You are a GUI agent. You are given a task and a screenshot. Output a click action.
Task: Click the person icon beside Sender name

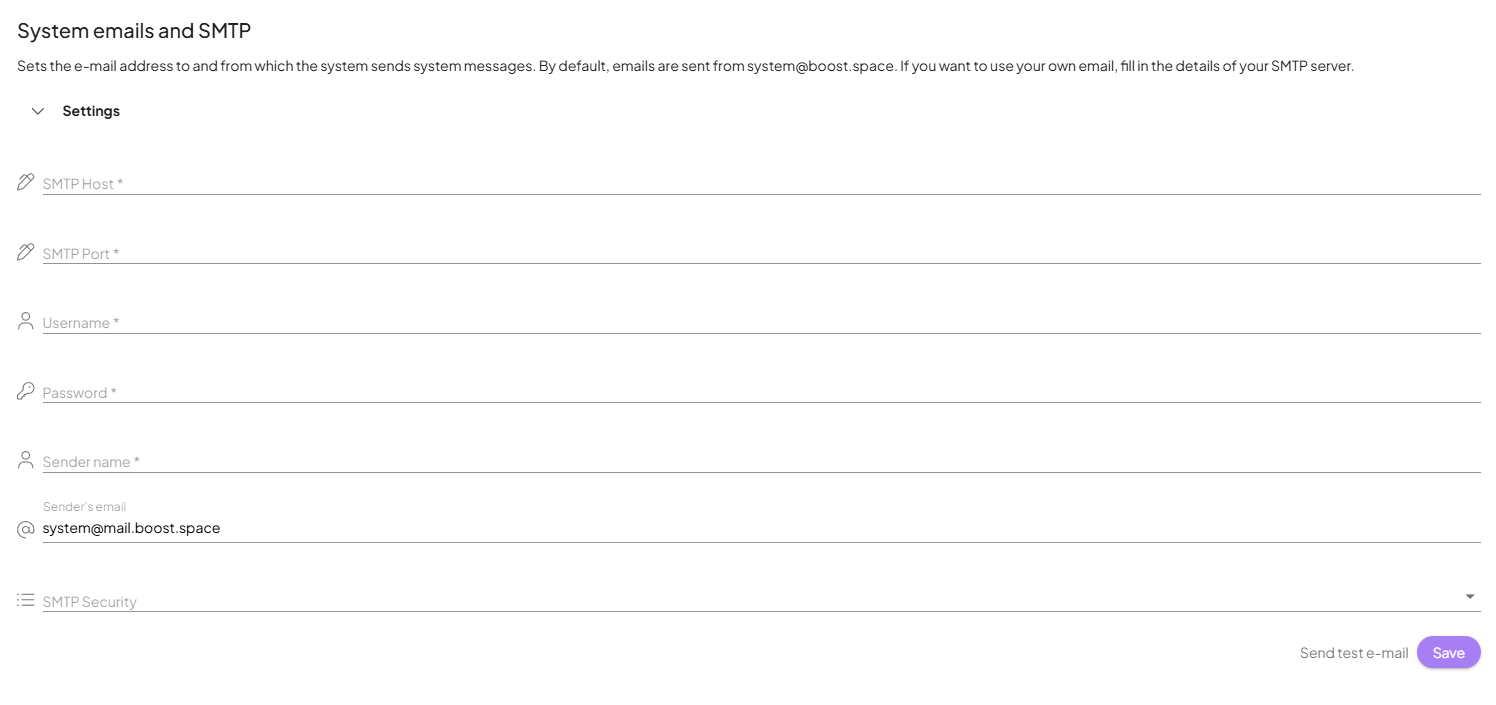pyautogui.click(x=26, y=460)
